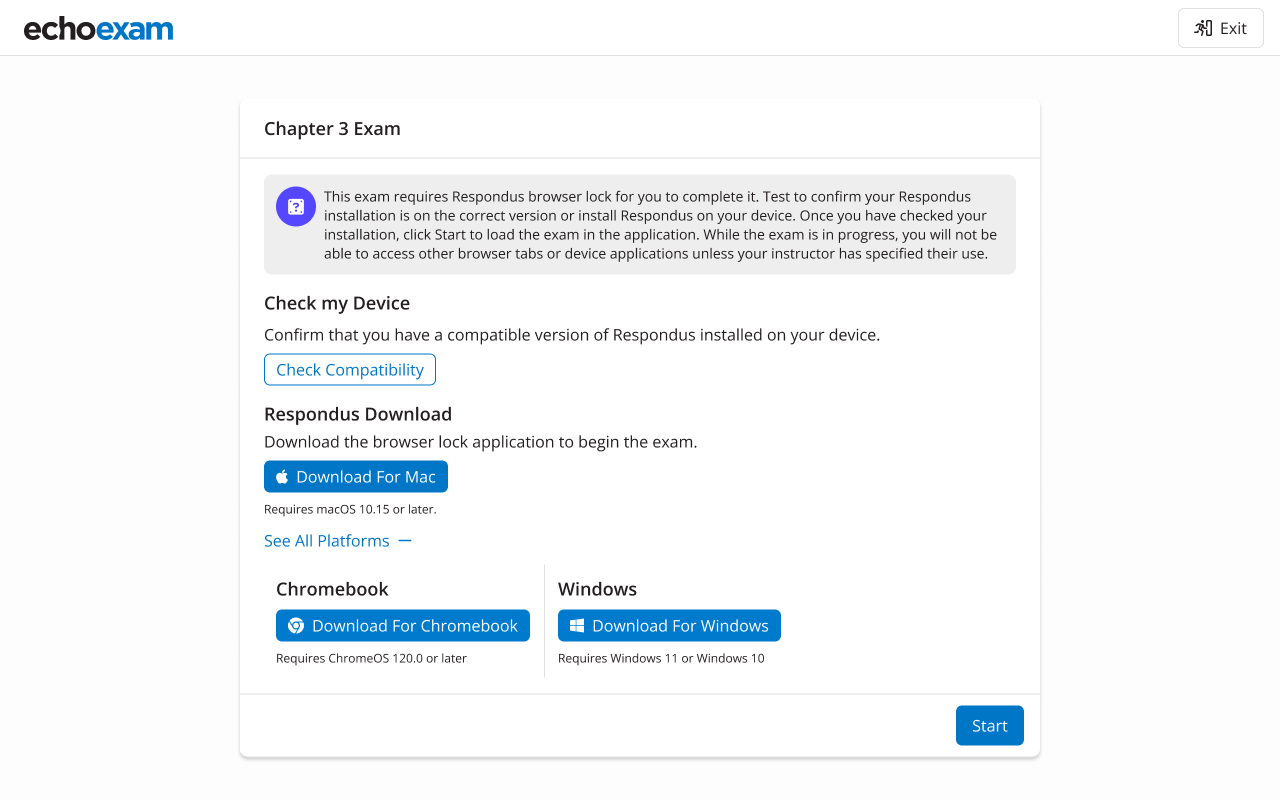The height and width of the screenshot is (800, 1280).
Task: Click 'Requires ChromeOS 120.0 or later' text
Action: coord(371,658)
